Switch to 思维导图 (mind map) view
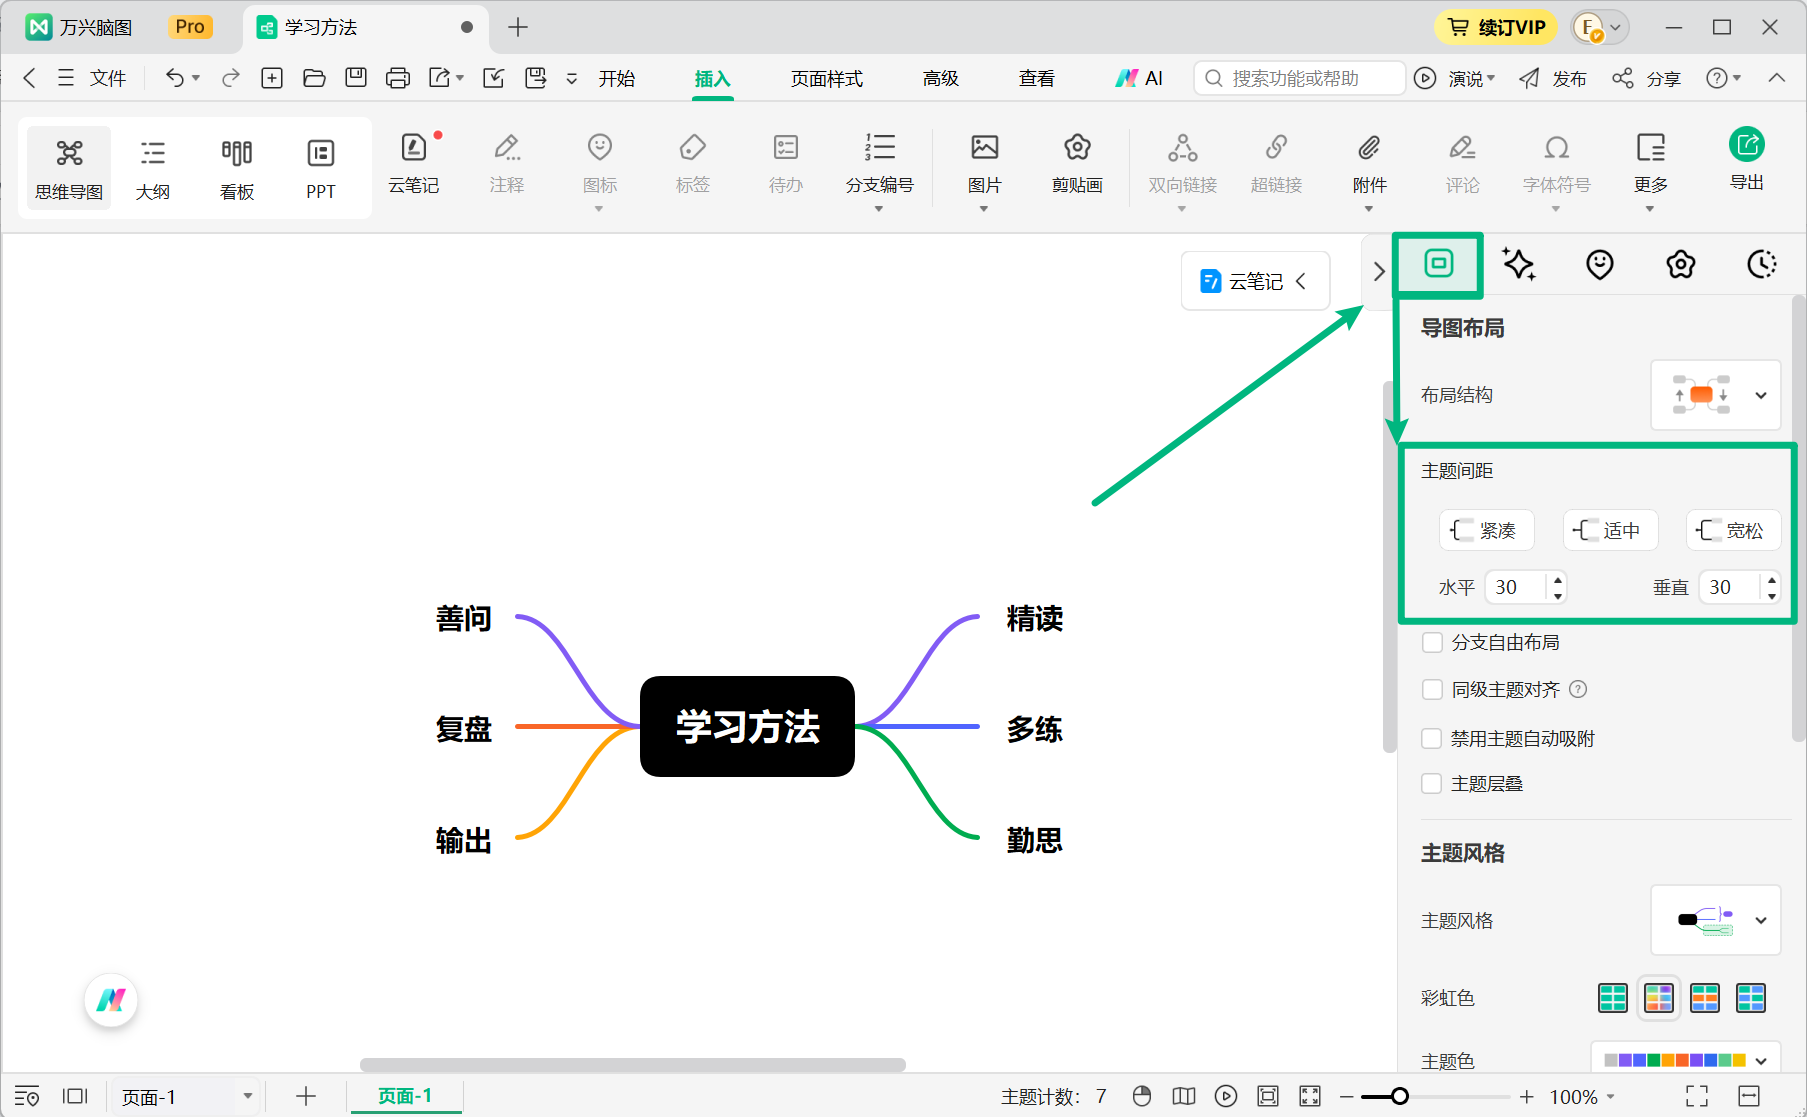1807x1117 pixels. (x=69, y=168)
